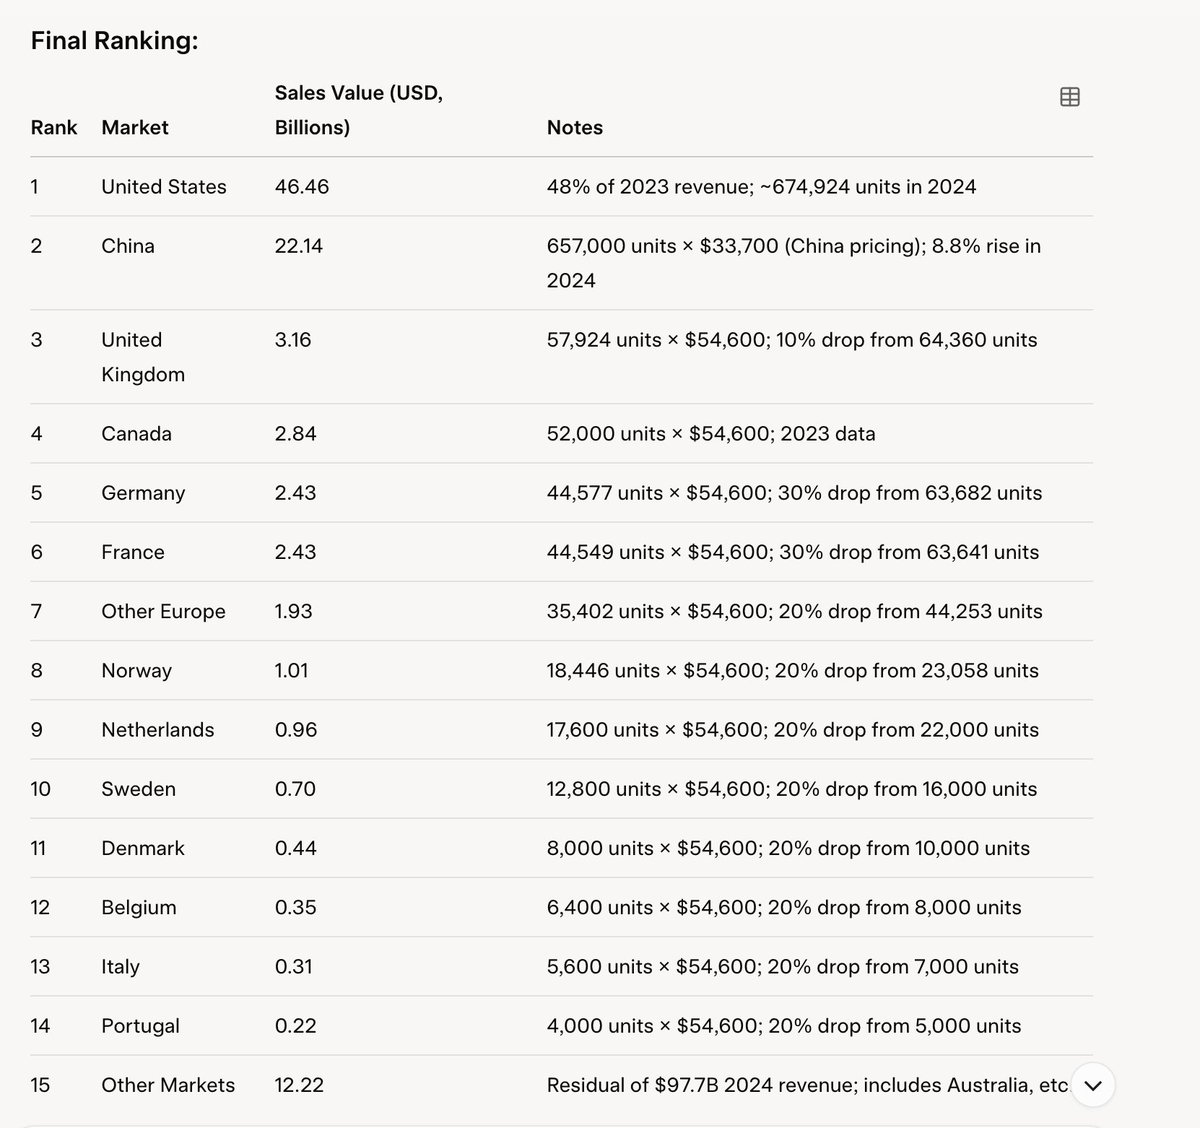Select the 'Final Ranking:' heading
The height and width of the screenshot is (1128, 1200).
[x=115, y=41]
